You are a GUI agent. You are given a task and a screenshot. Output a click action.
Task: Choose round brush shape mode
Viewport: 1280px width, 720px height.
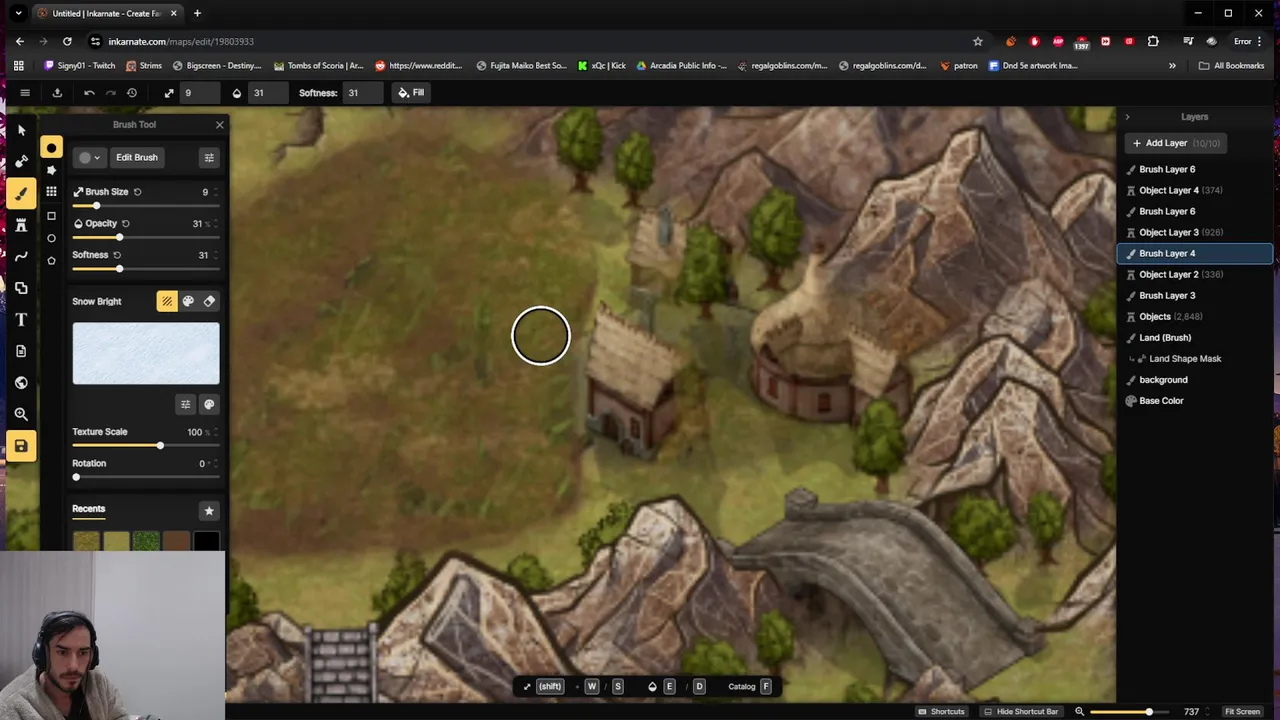51,148
